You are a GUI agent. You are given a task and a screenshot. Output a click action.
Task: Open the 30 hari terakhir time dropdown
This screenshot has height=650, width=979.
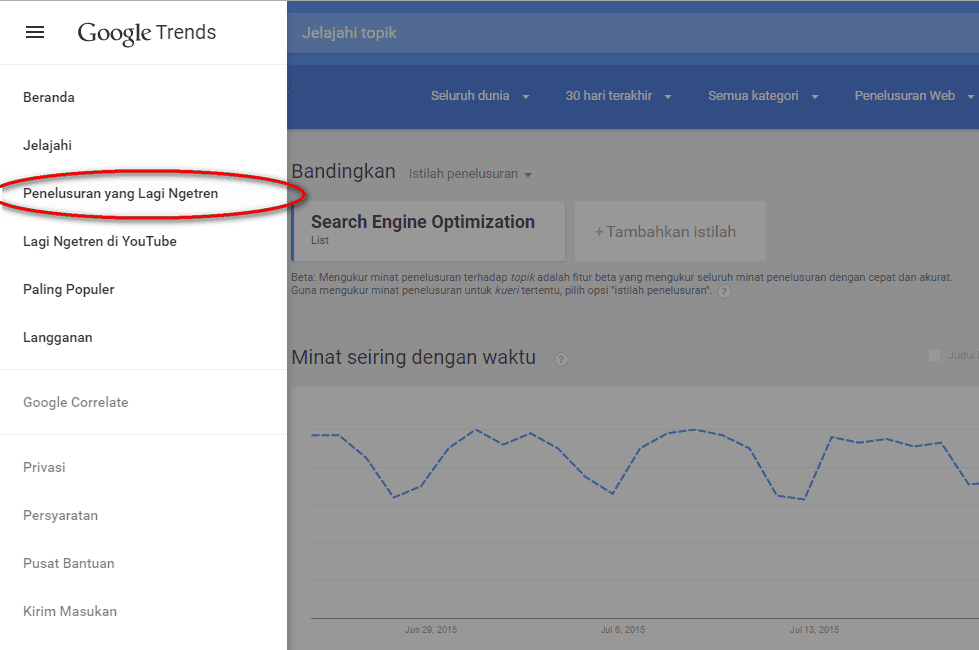618,96
